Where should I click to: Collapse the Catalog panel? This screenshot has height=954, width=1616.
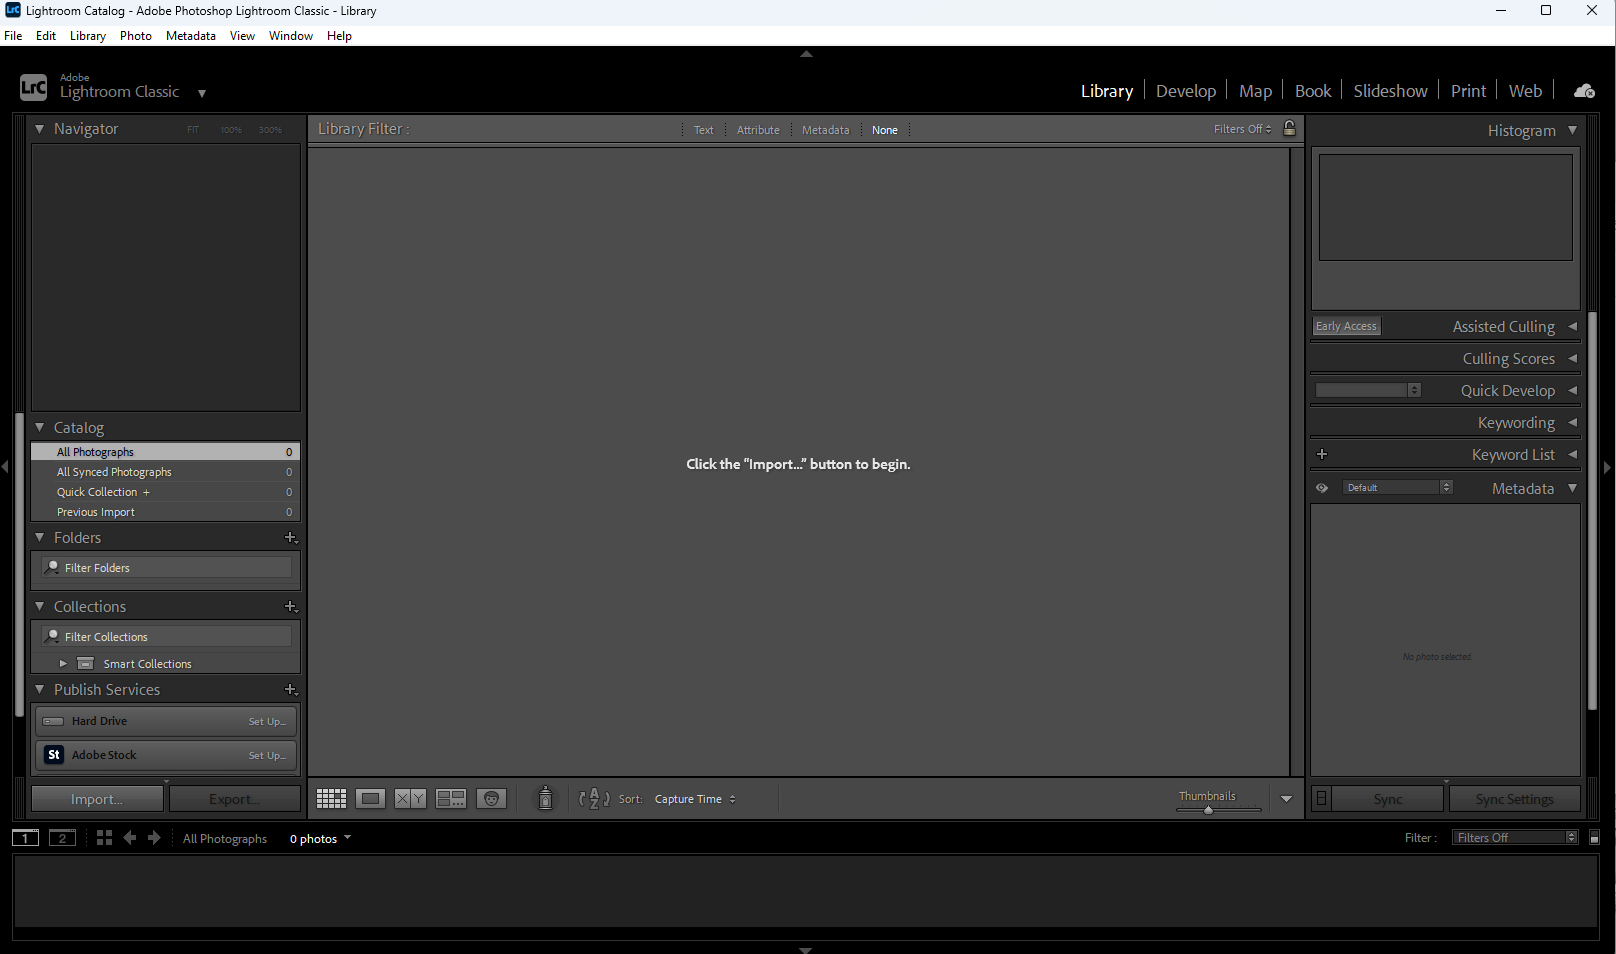tap(40, 427)
